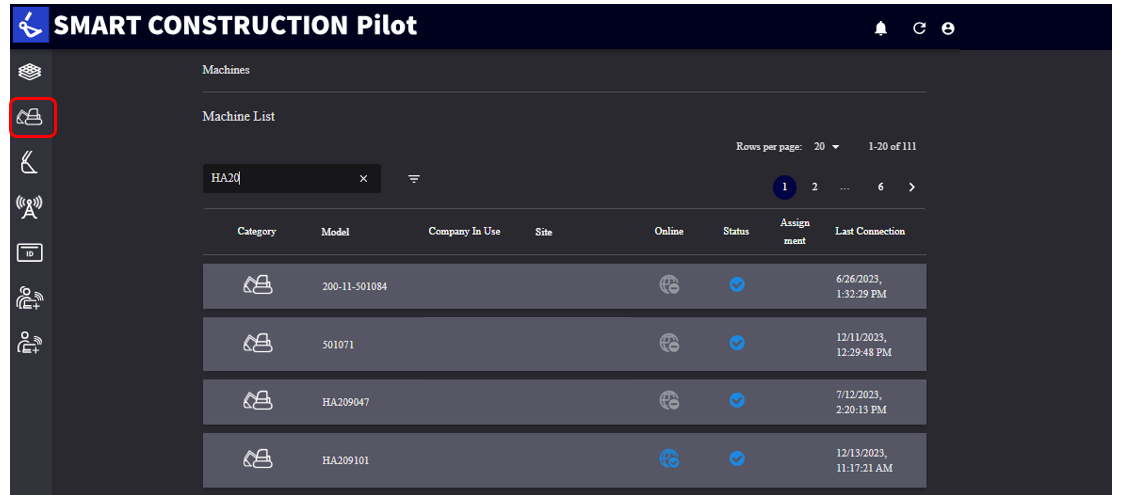Open the ID card sidebar icon
Image resolution: width=1123 pixels, height=495 pixels.
coord(29,253)
